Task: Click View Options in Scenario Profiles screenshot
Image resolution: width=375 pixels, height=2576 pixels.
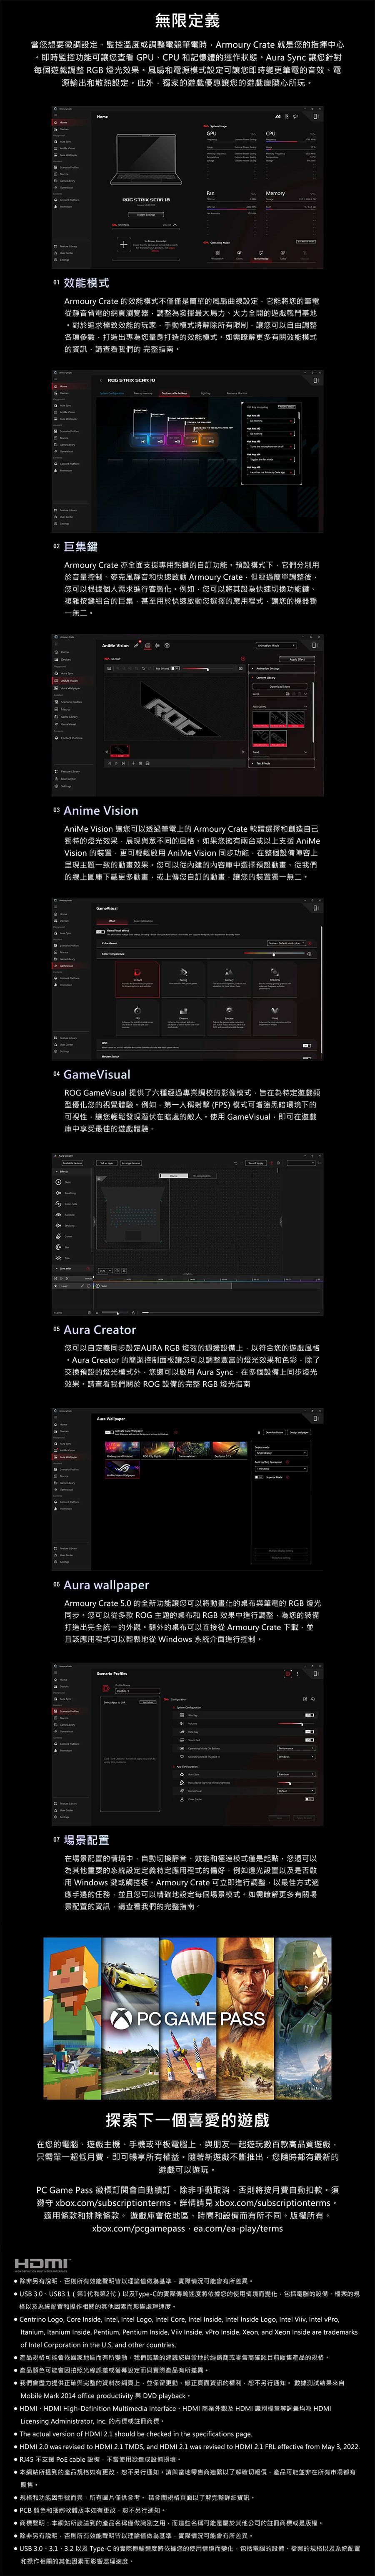Action: point(147,1702)
